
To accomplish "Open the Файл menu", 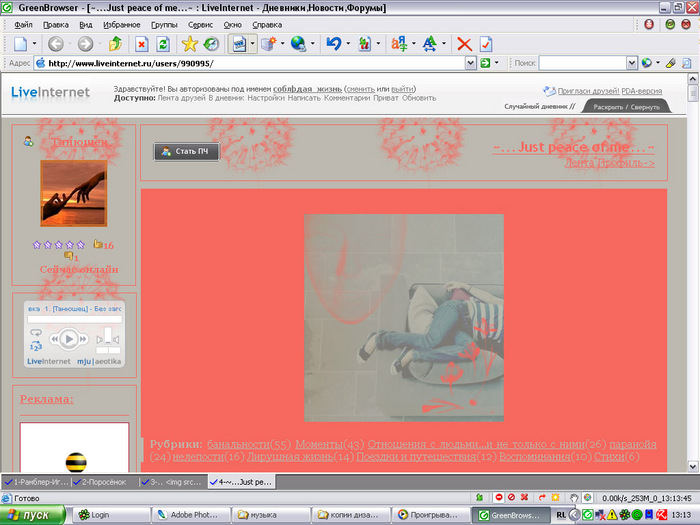I will 23,25.
